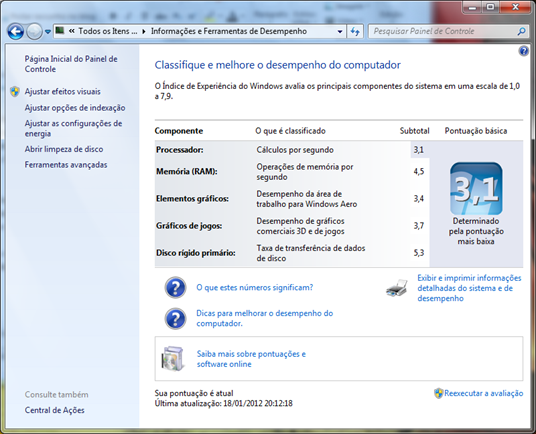Open 'Ajustar opções de indexação'
The width and height of the screenshot is (536, 434).
click(x=75, y=108)
